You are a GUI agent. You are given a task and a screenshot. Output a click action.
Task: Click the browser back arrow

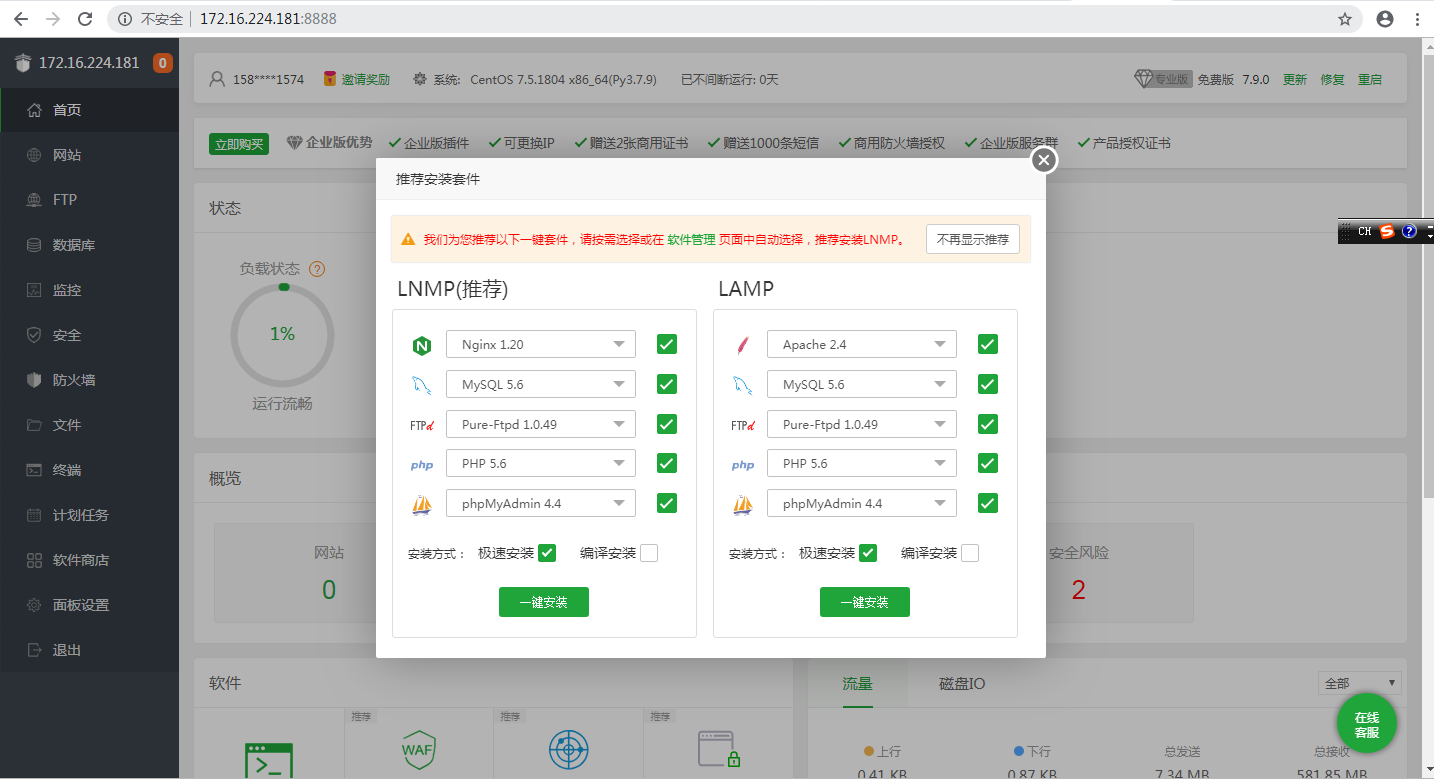20,19
